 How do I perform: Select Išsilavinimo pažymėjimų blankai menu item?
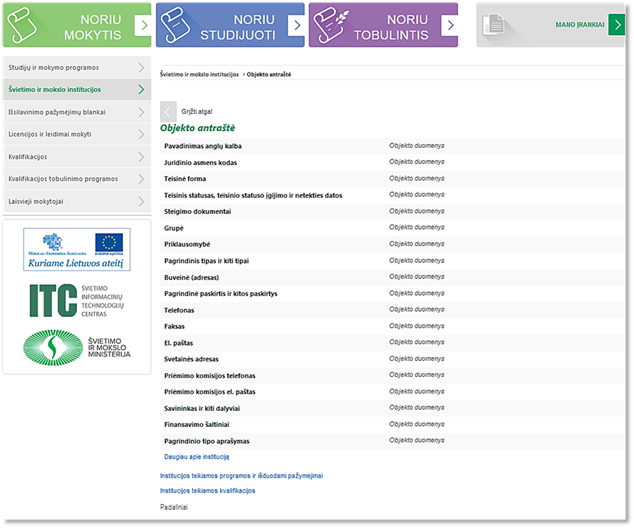[x=77, y=112]
